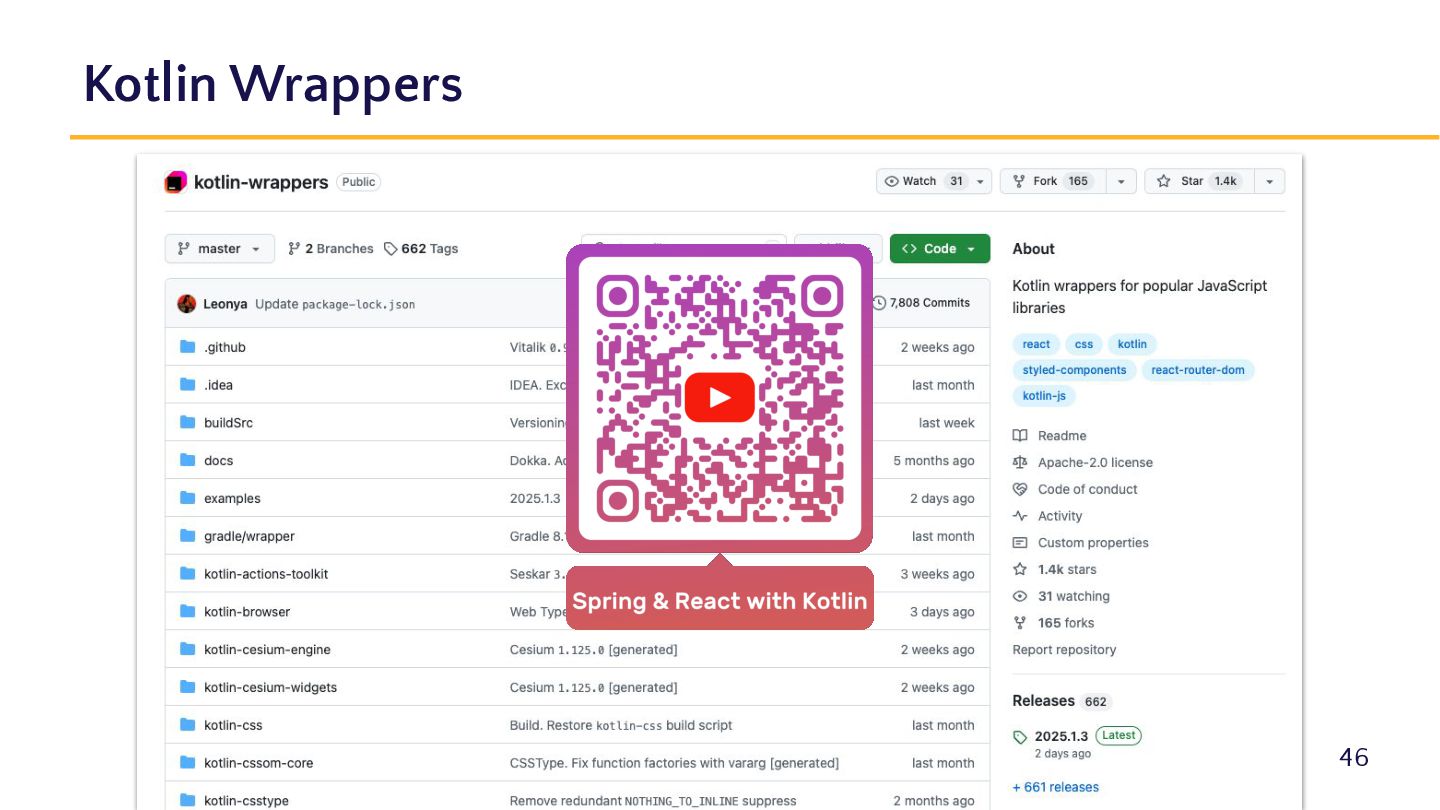This screenshot has width=1440, height=810.
Task: Open the 7,808 Commits history
Action: pyautogui.click(x=921, y=303)
